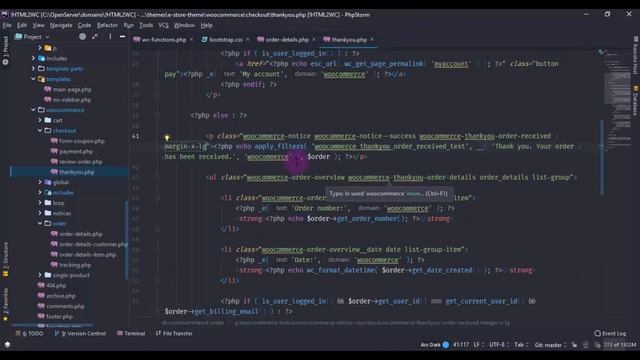The width and height of the screenshot is (640, 360).
Task: Select 404.php file
Action: (x=56, y=285)
